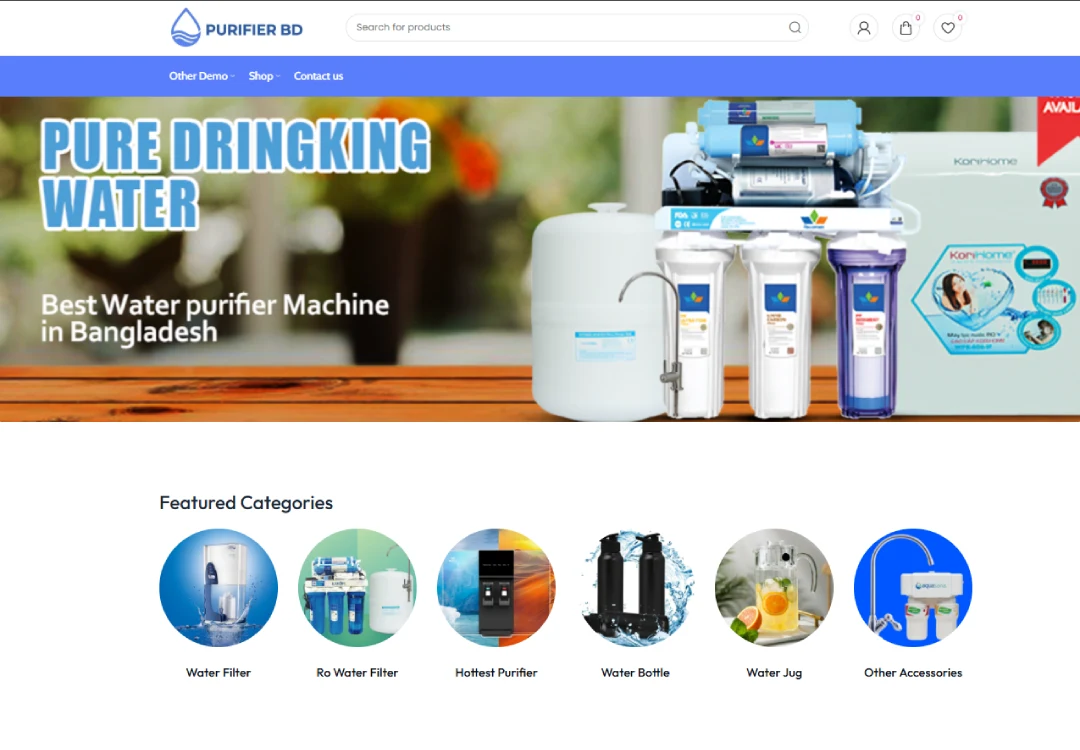The image size is (1080, 750).
Task: Go to the Contact us page
Action: [318, 76]
